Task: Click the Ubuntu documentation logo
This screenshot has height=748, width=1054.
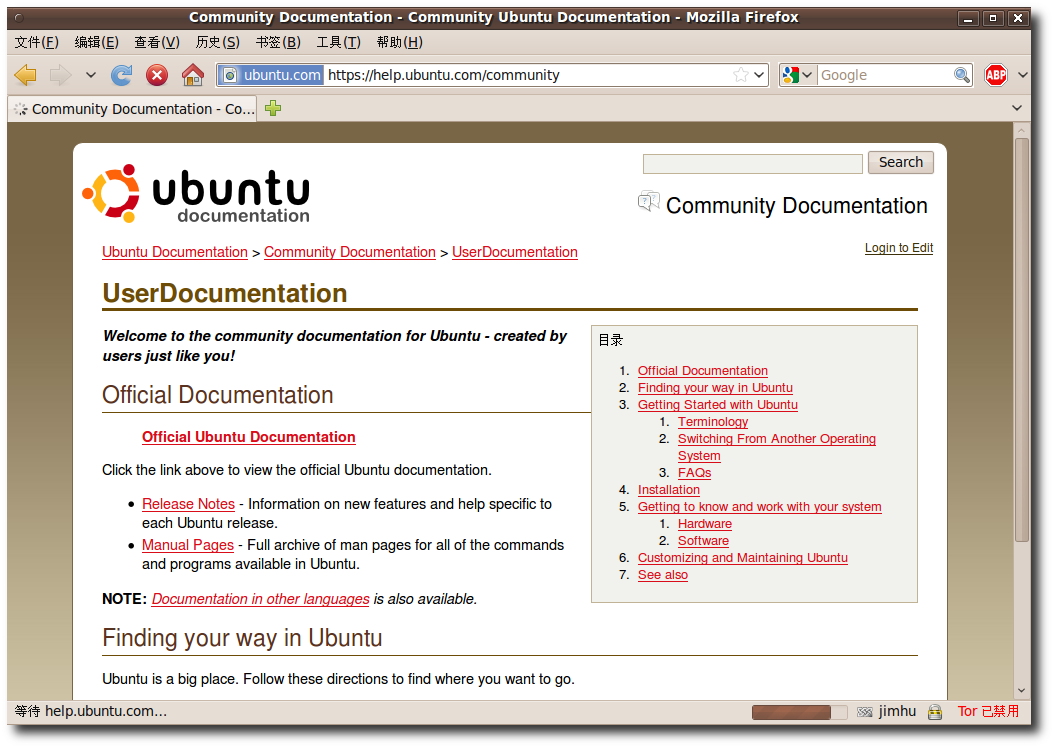Action: [196, 194]
